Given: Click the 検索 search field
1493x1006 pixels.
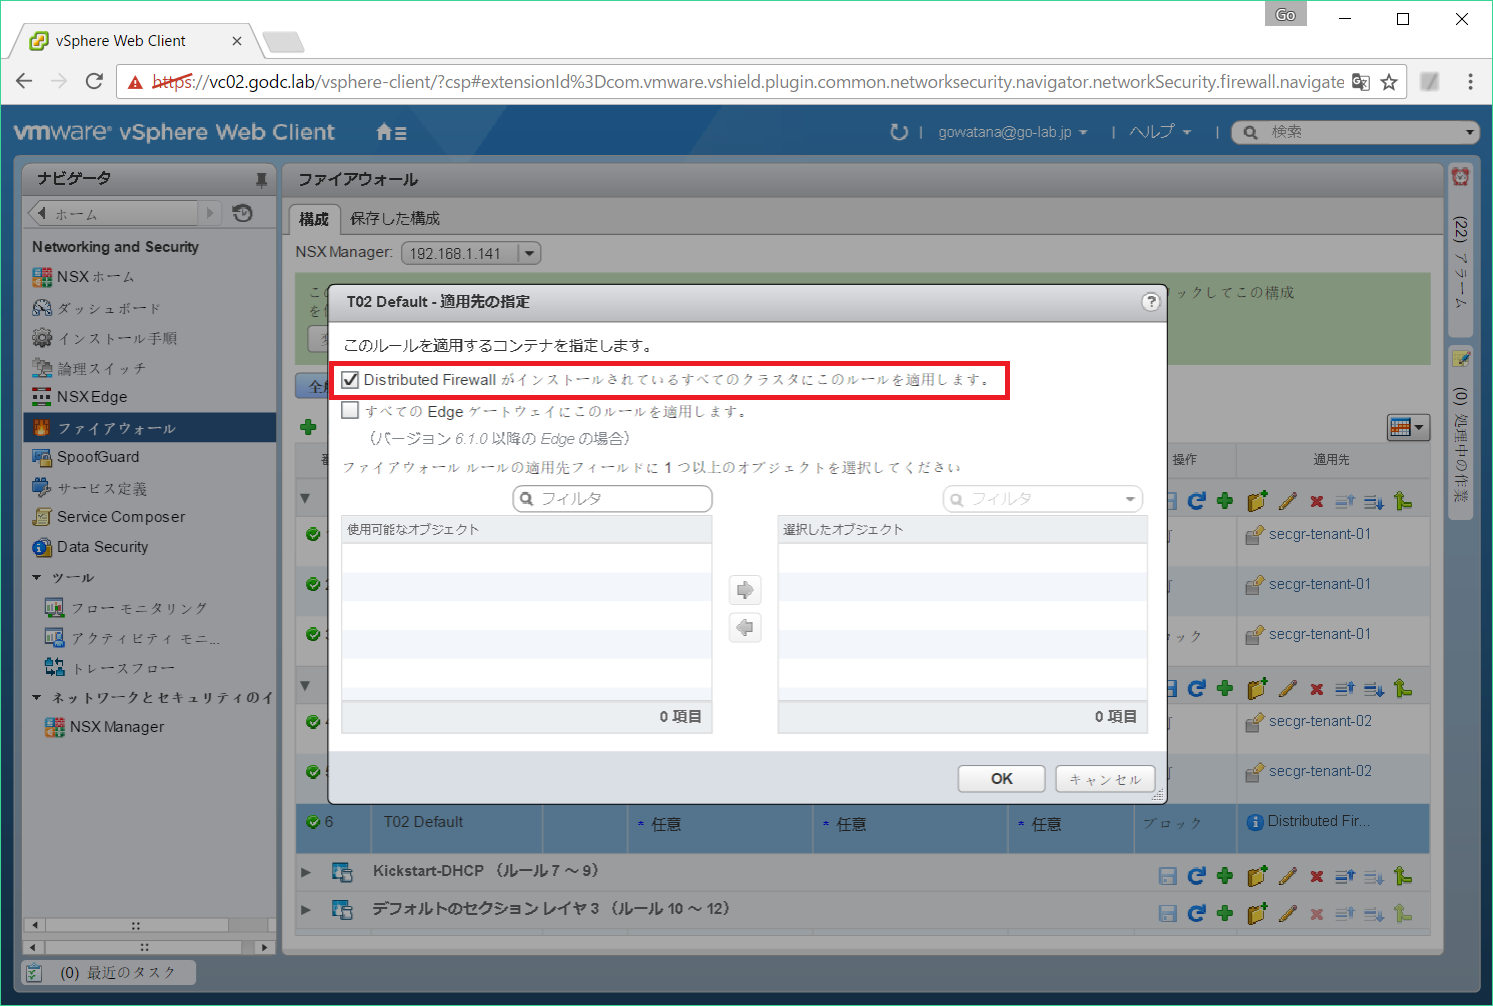Looking at the screenshot, I should coord(1355,132).
